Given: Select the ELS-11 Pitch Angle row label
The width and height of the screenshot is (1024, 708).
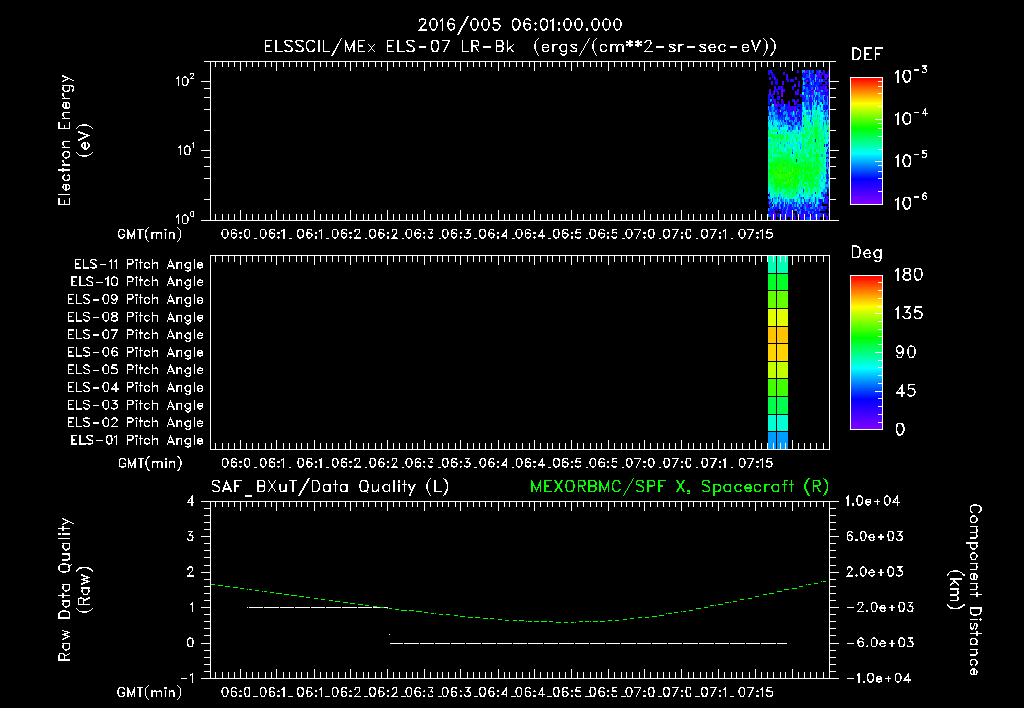Looking at the screenshot, I should (x=138, y=265).
